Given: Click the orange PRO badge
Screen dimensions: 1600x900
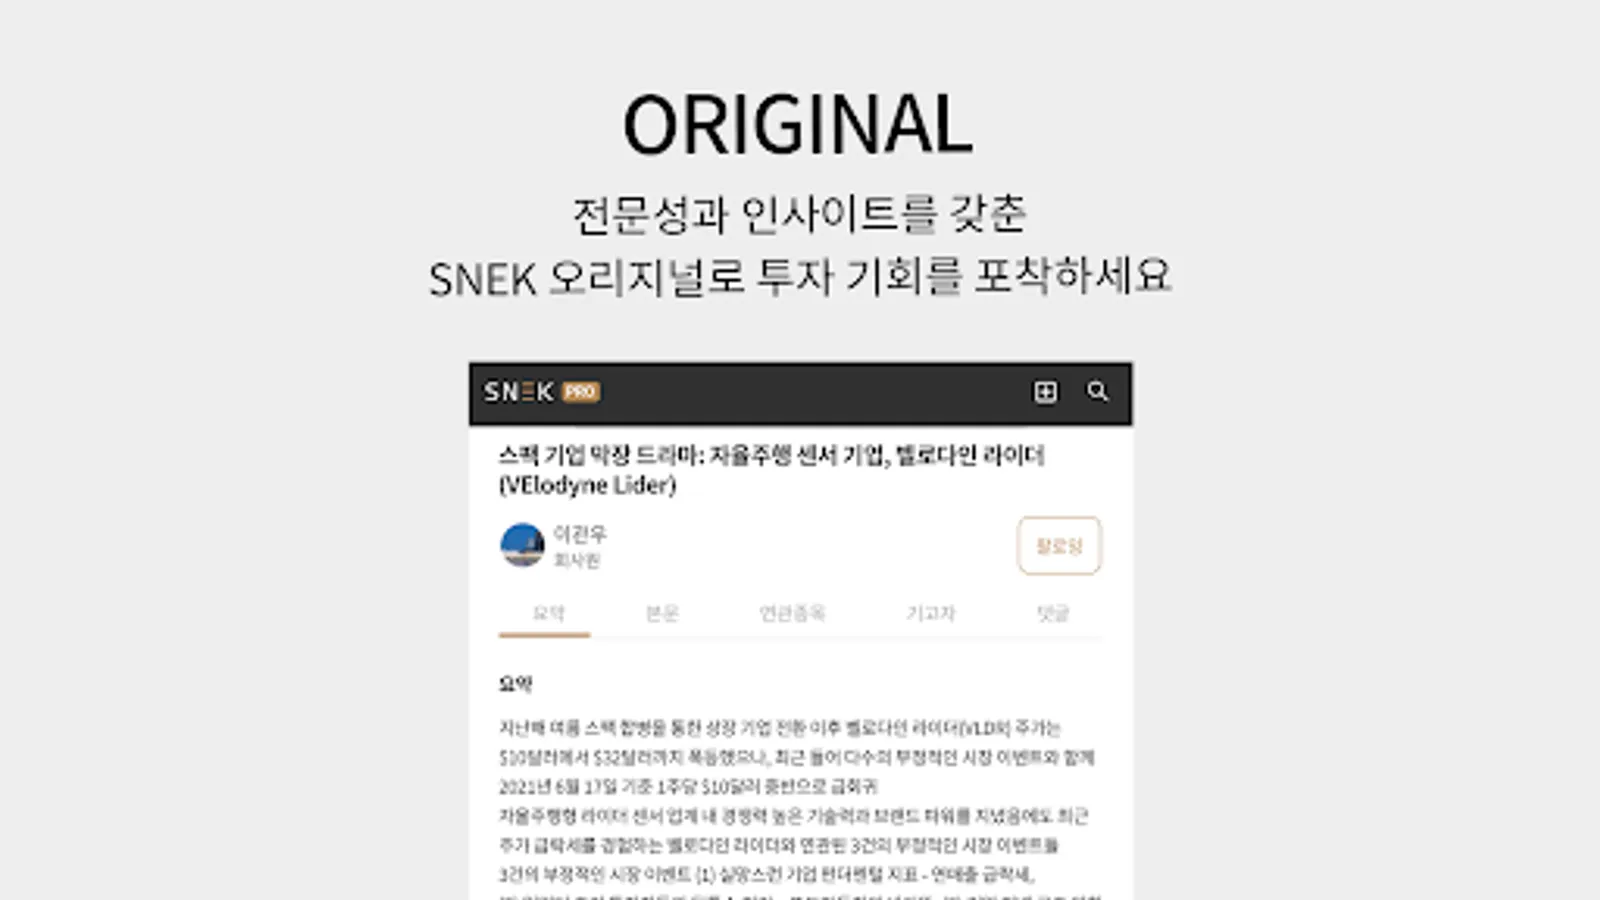Looking at the screenshot, I should (x=581, y=392).
